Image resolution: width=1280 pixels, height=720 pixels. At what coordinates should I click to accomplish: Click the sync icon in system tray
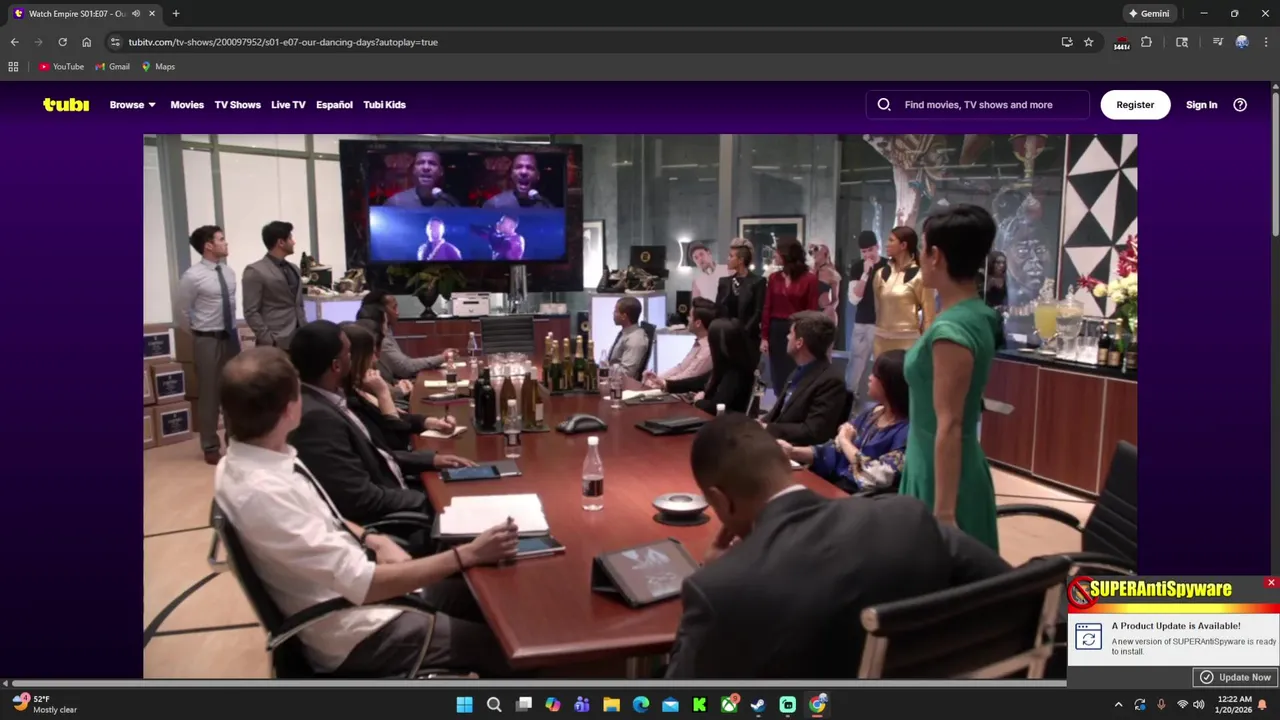pos(1140,705)
